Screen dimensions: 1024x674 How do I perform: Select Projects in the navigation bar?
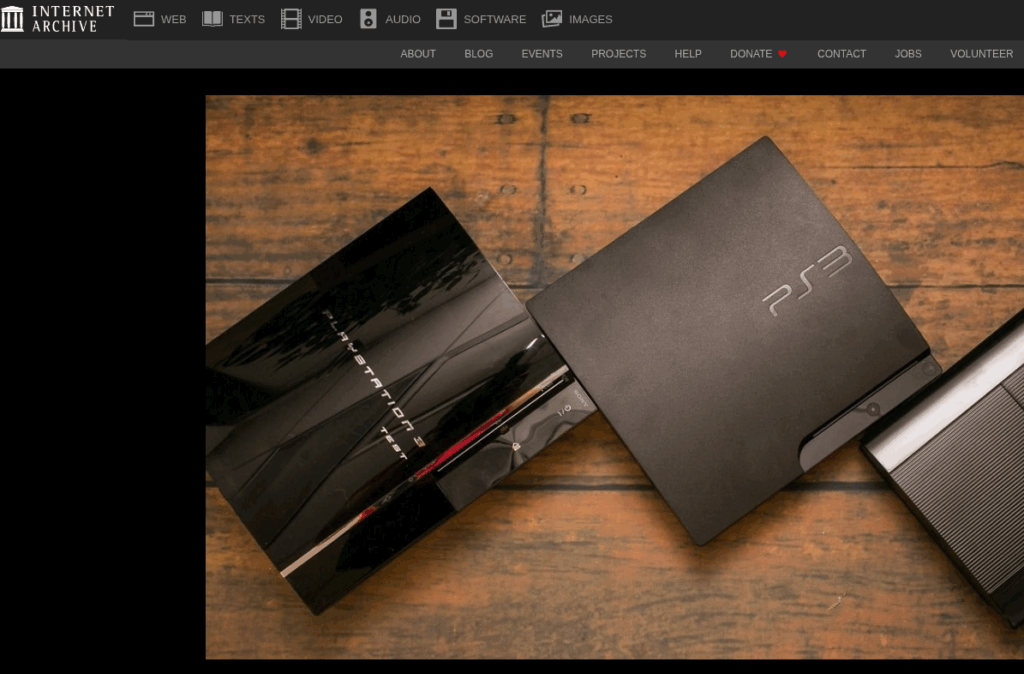618,54
